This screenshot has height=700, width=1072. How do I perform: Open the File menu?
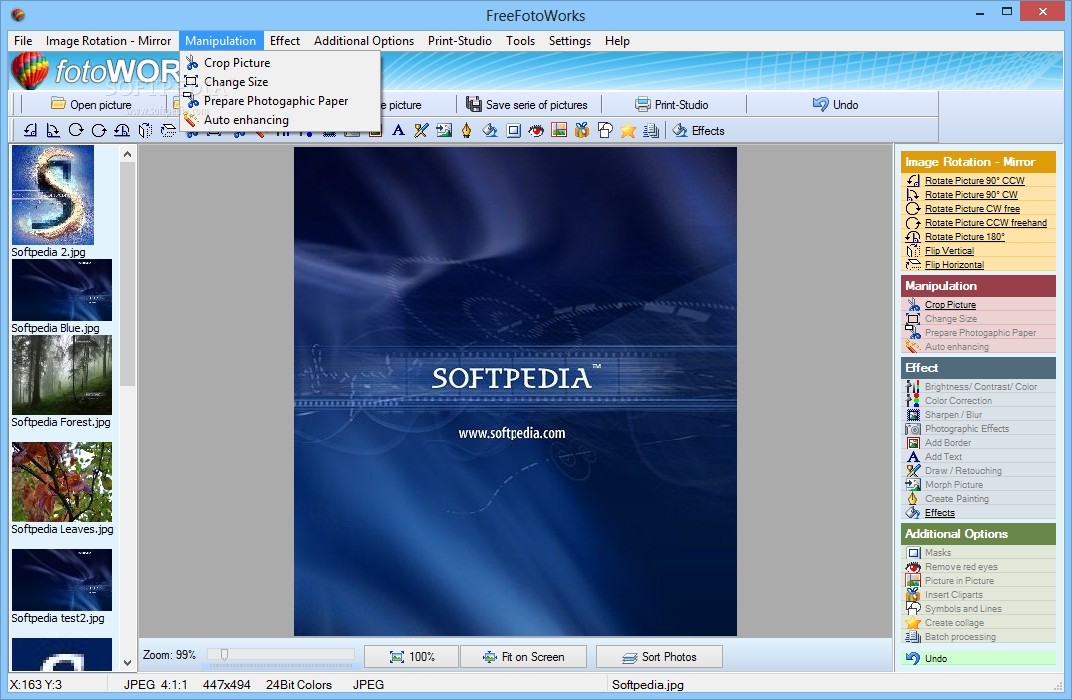point(23,40)
